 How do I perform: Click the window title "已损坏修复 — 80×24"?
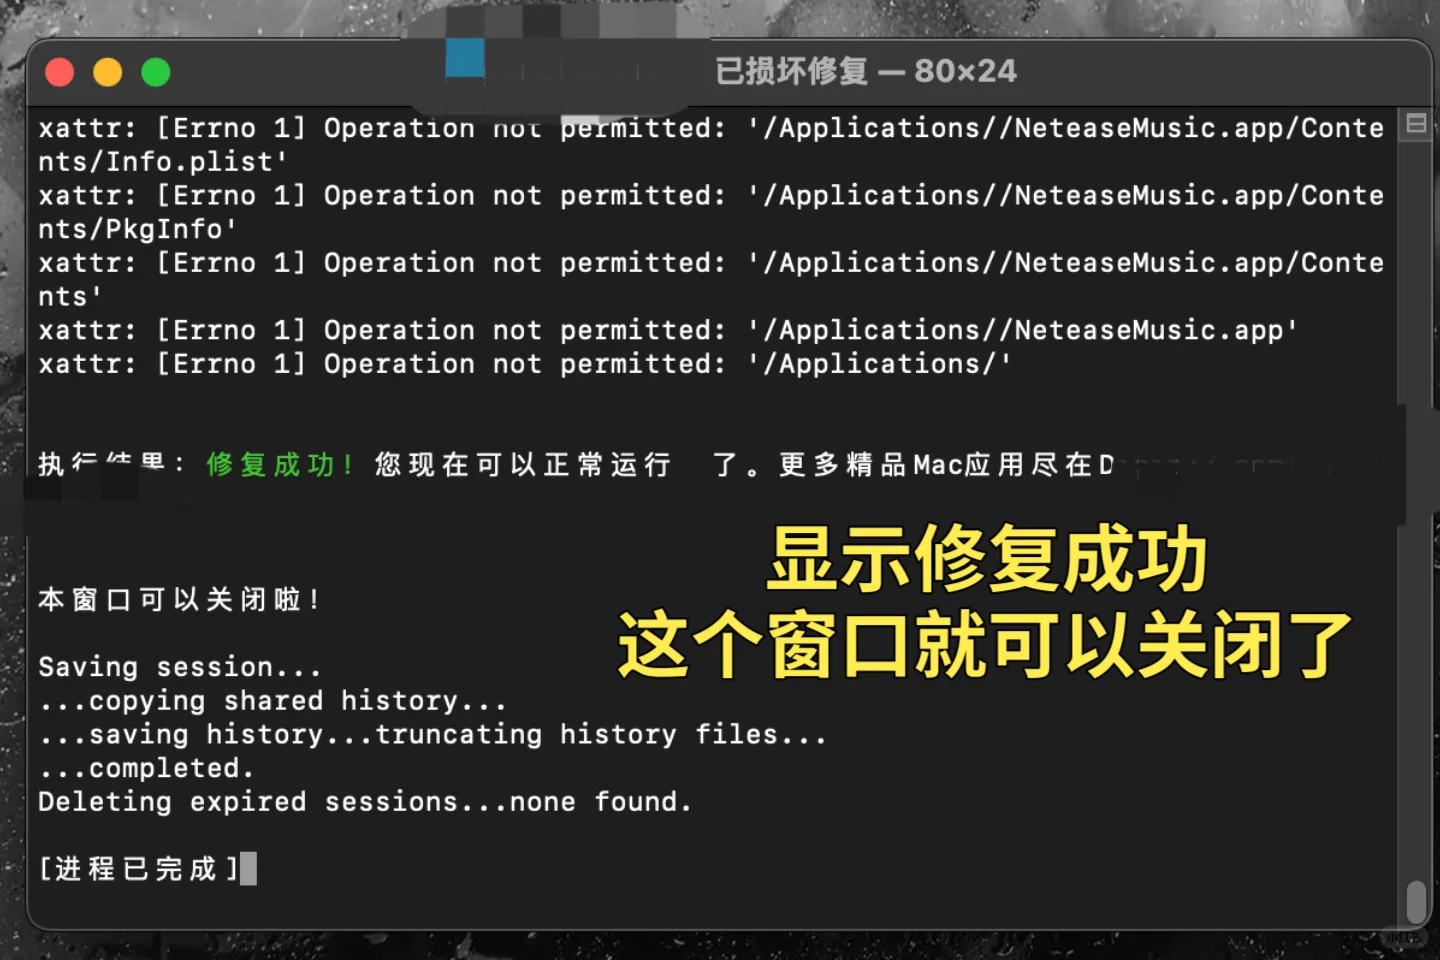(x=866, y=71)
